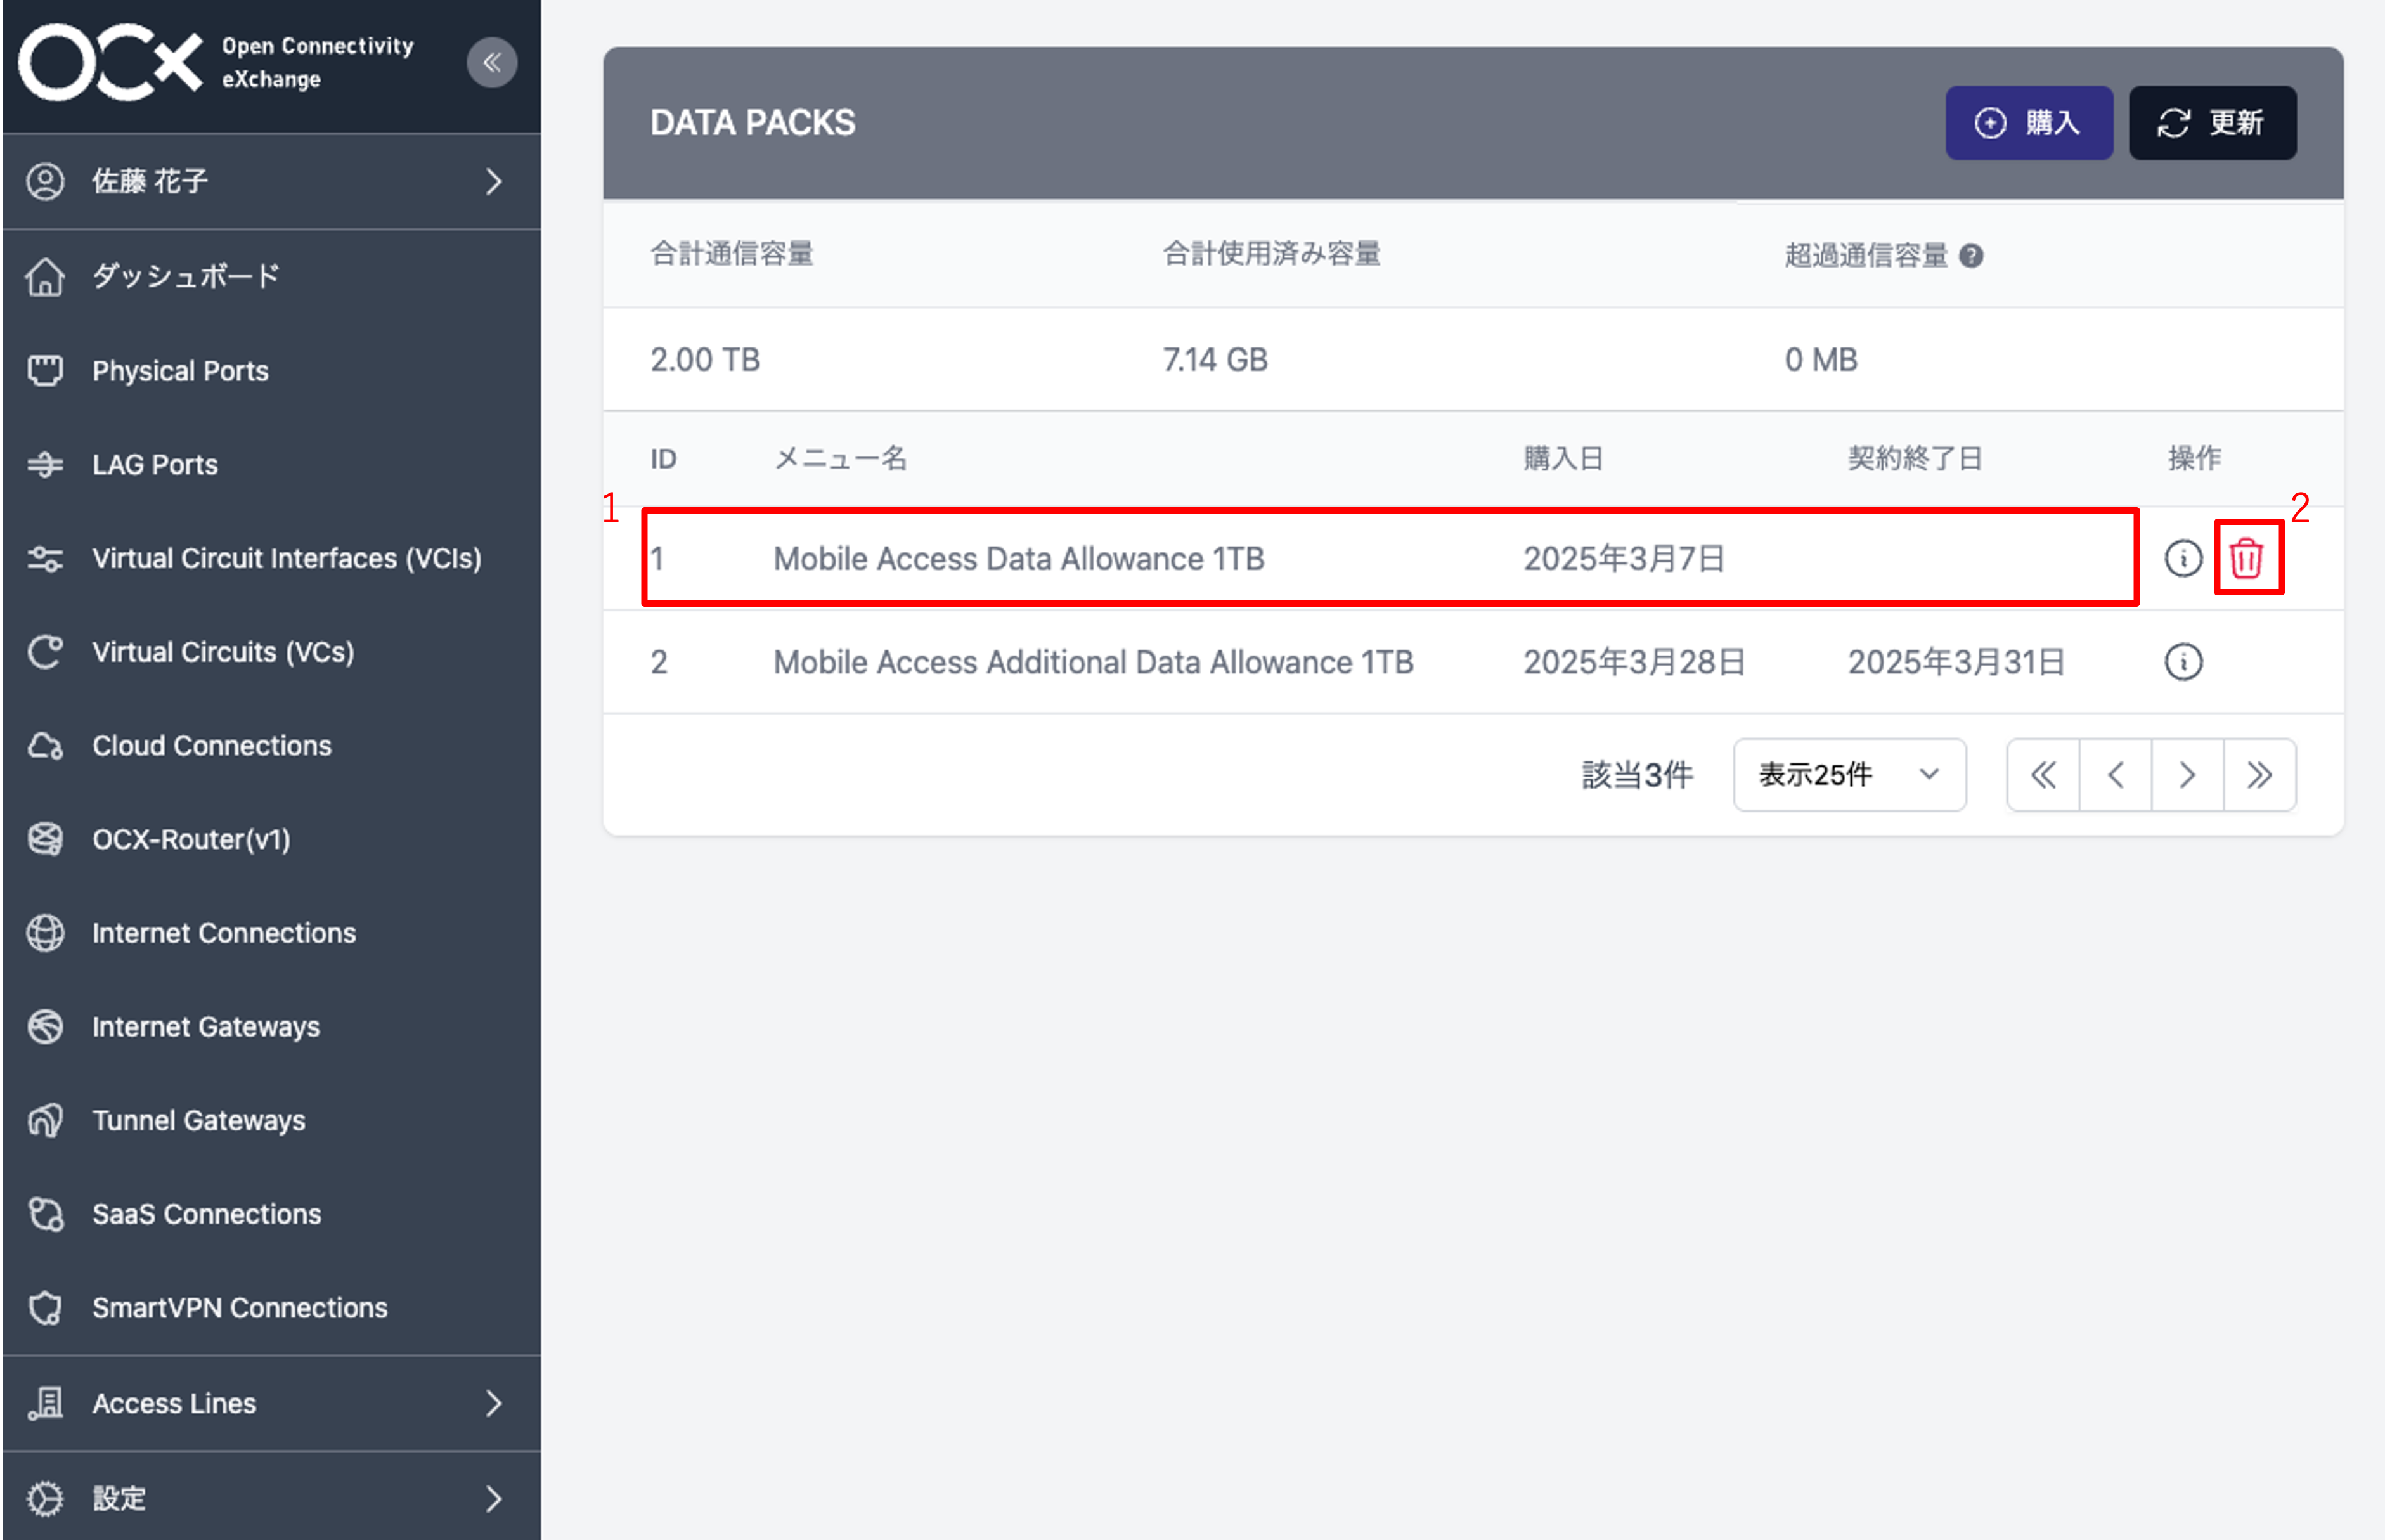
Task: Open info details for Mobile Access Data Allowance 1TB
Action: pyautogui.click(x=2183, y=558)
